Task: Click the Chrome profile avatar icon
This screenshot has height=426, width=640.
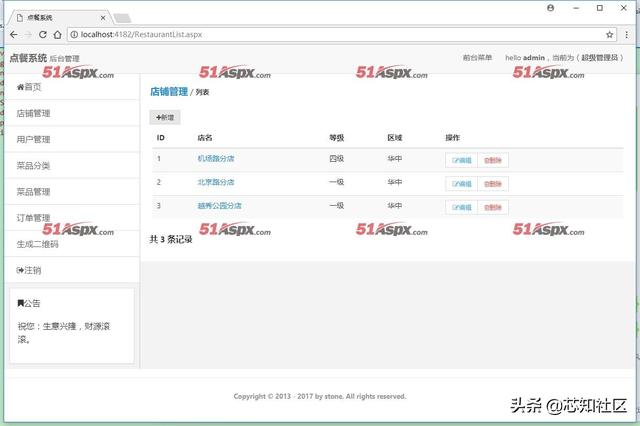Action: tap(551, 8)
